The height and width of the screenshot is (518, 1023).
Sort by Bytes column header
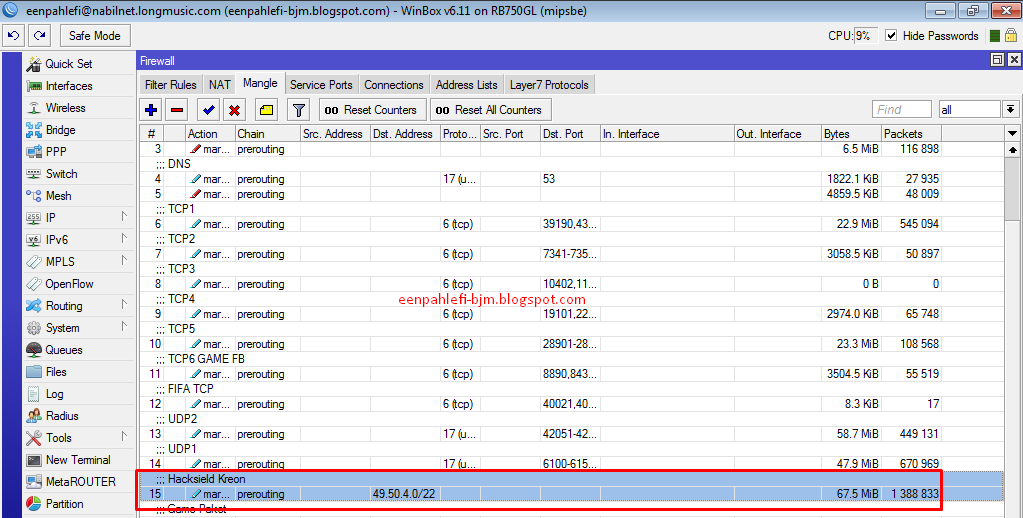point(851,134)
